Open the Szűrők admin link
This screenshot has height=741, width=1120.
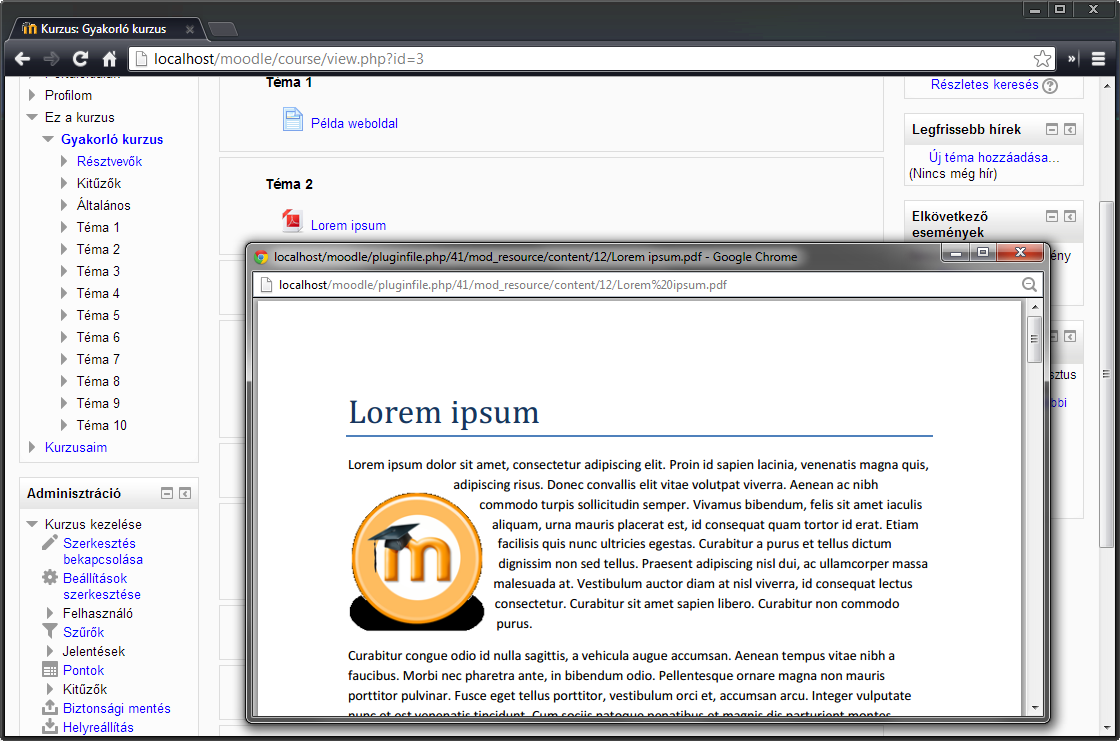point(83,632)
